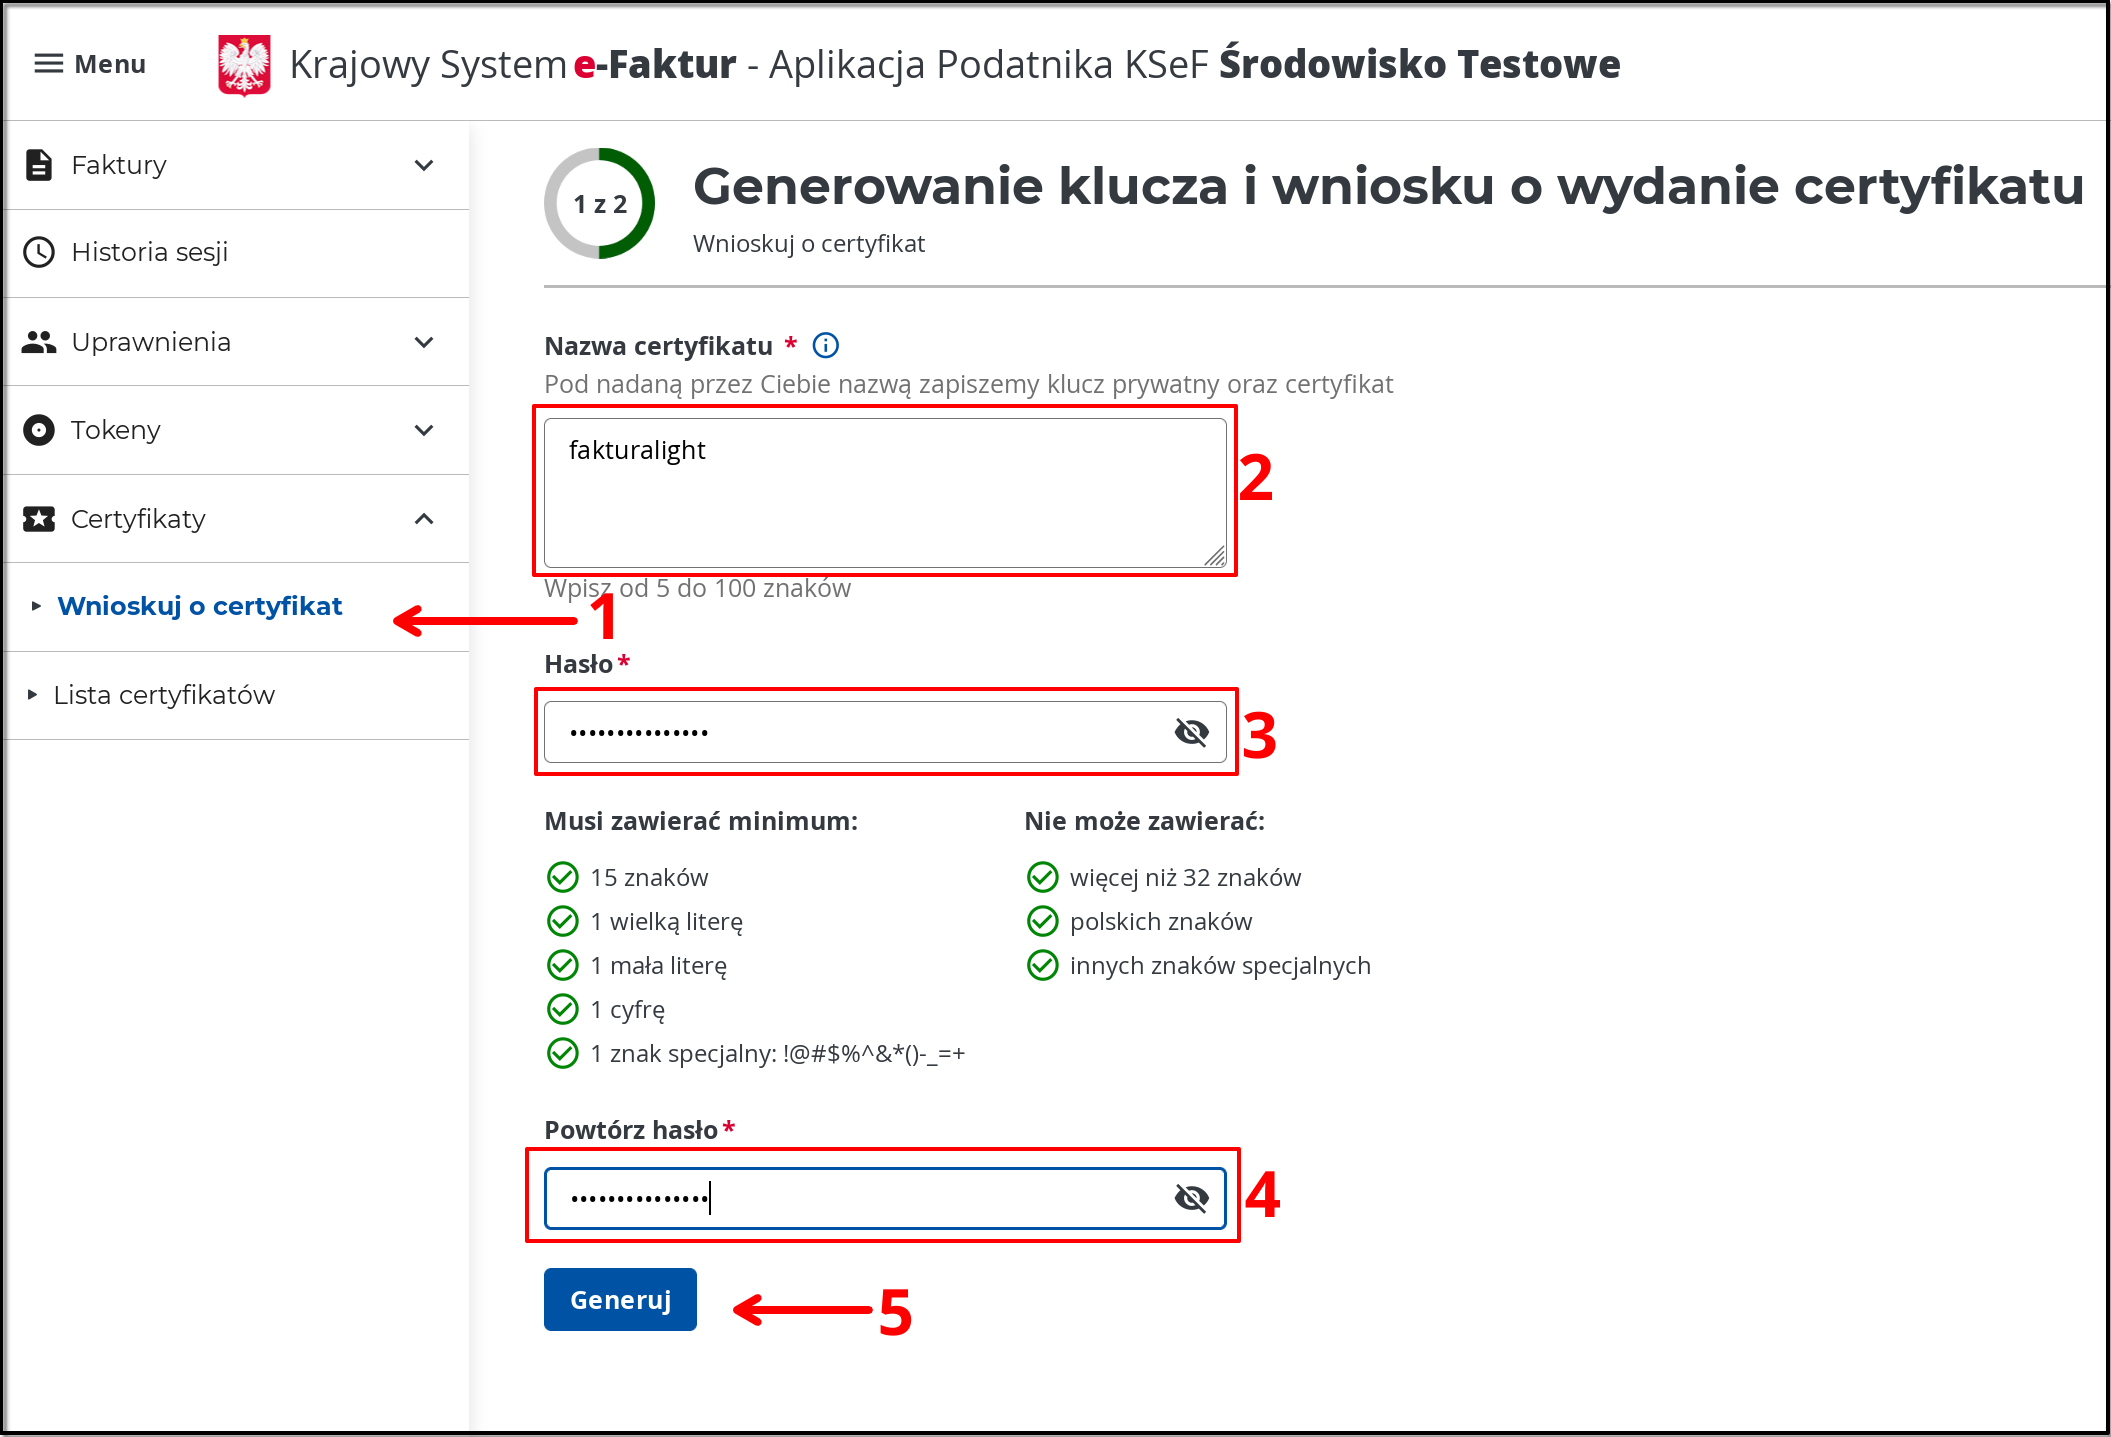The height and width of the screenshot is (1437, 2111).
Task: Focus the Hasło password field
Action: coord(860,733)
